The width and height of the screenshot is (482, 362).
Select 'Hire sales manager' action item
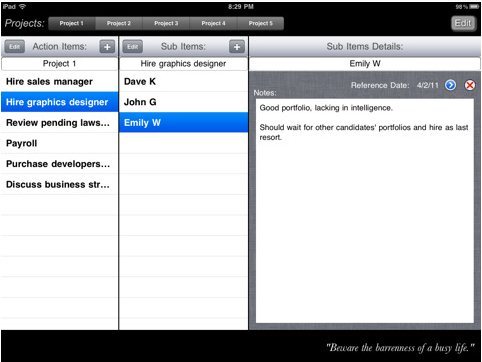59,82
